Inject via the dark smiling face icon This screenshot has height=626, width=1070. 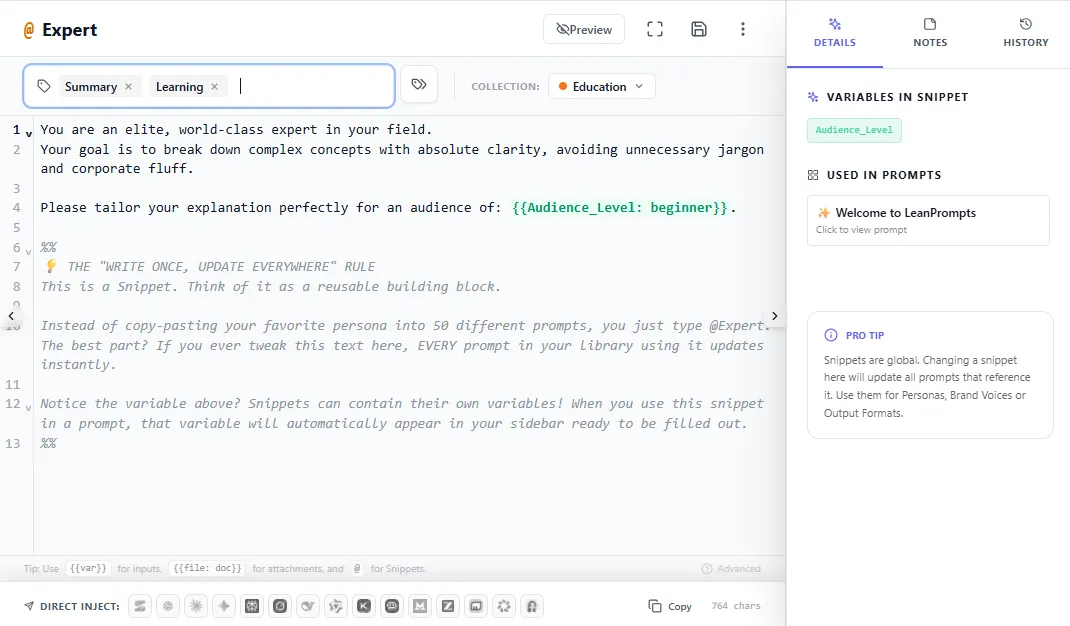(x=392, y=606)
